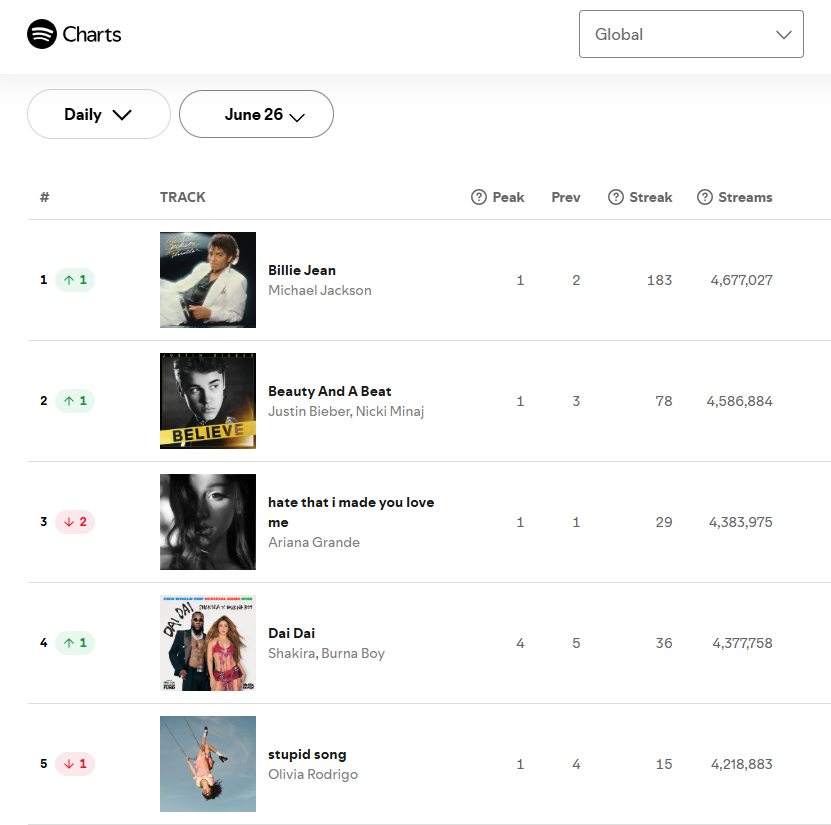Click the red down-arrow badge for Ariana Grande
This screenshot has height=825, width=831.
point(75,522)
